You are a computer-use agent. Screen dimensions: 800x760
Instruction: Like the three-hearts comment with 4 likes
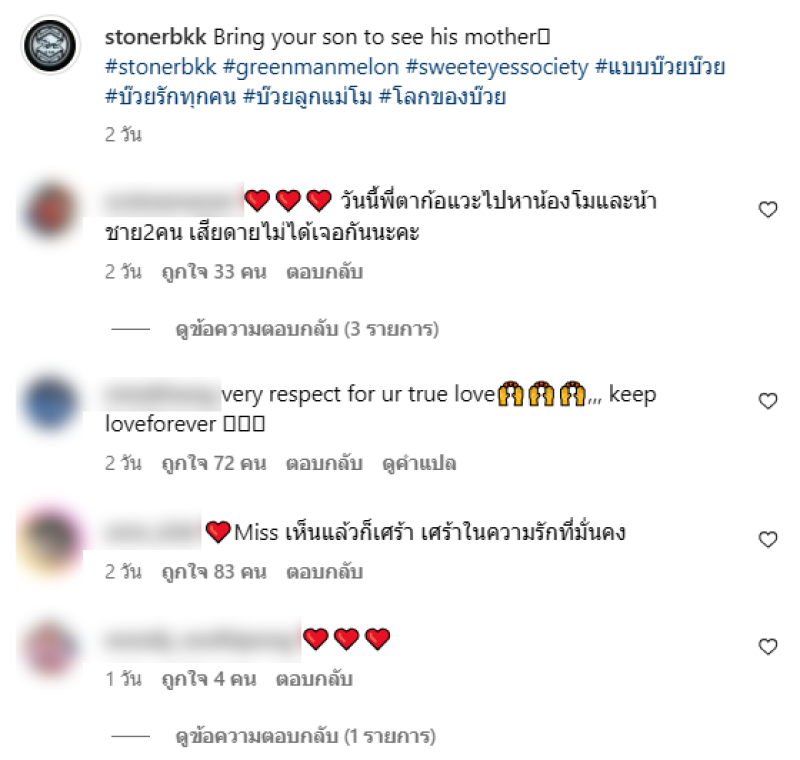768,646
